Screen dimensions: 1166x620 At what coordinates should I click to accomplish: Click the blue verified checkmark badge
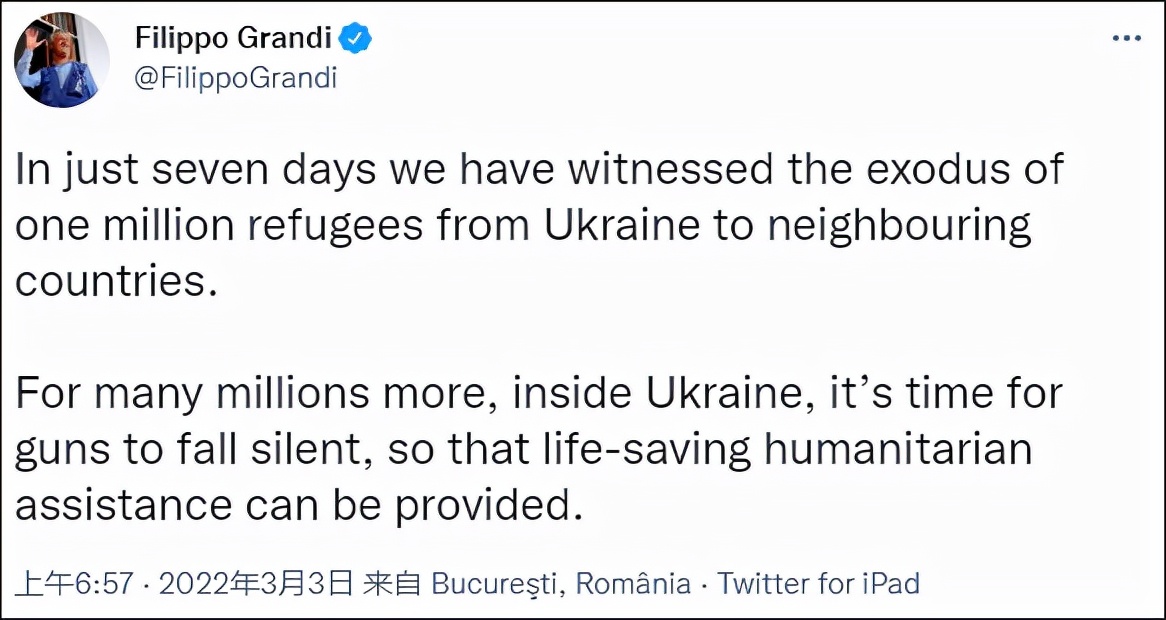tap(356, 40)
